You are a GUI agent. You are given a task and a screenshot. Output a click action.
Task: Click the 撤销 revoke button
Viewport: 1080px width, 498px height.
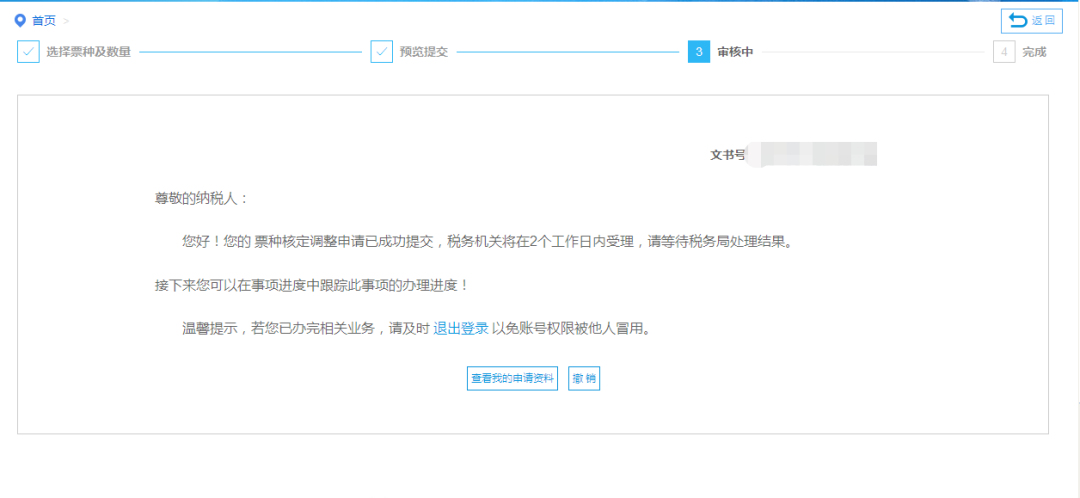click(x=584, y=378)
